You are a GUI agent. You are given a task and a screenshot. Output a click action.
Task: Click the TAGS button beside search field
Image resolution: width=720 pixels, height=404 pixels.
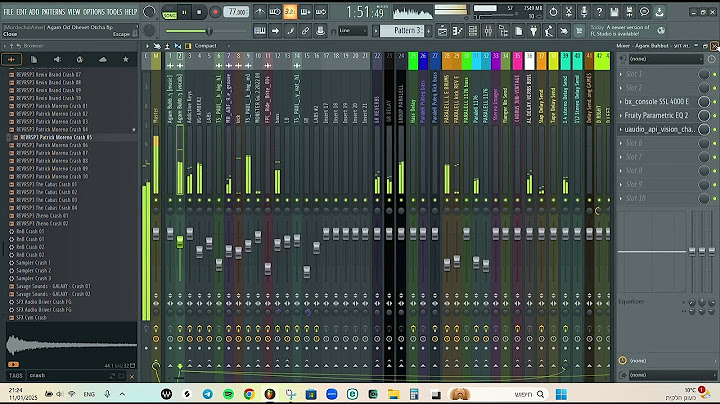[16, 376]
